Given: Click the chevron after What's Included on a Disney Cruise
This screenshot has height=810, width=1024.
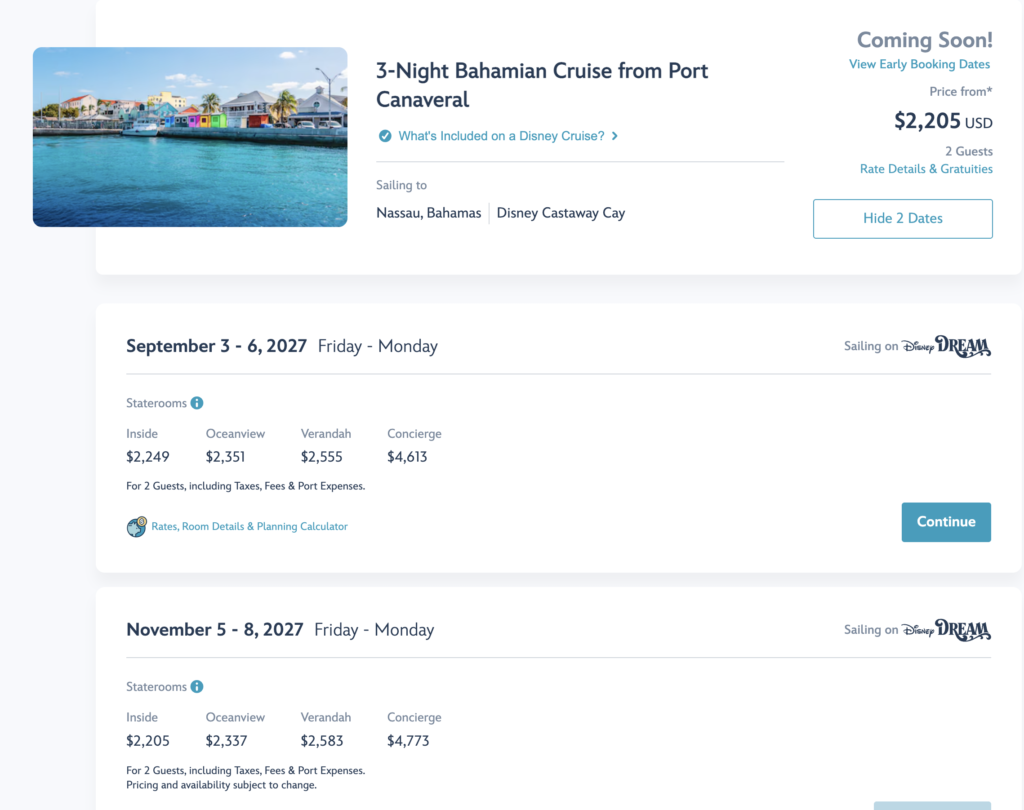Looking at the screenshot, I should (615, 136).
